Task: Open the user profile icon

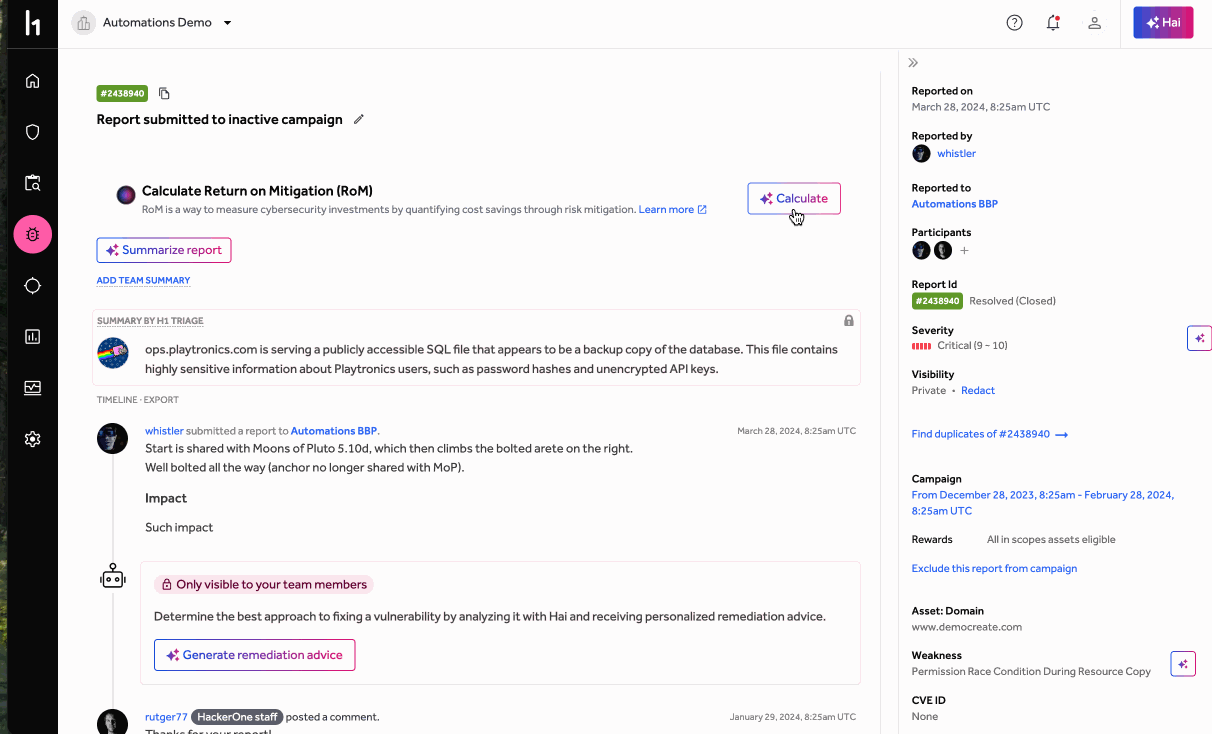Action: coord(1095,23)
